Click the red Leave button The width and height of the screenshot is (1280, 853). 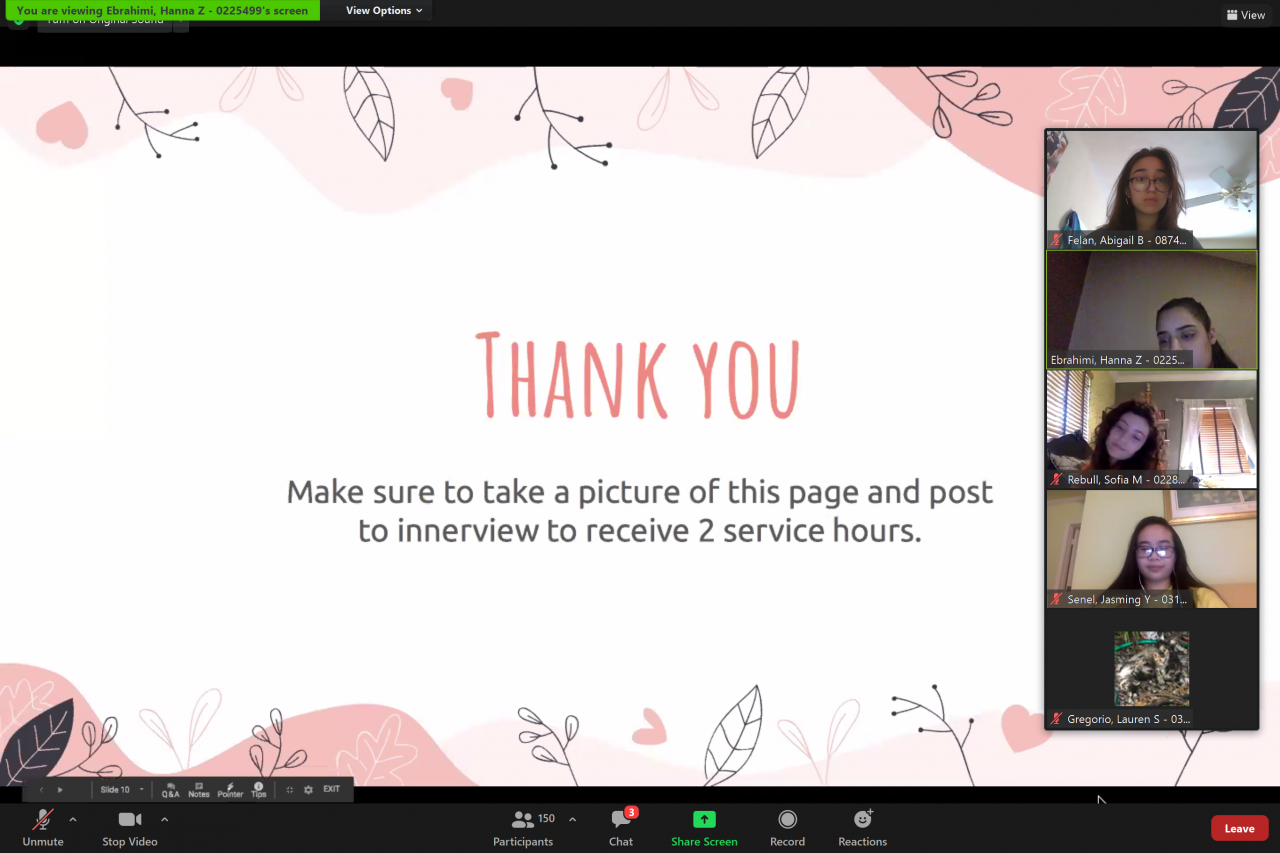[x=1239, y=828]
